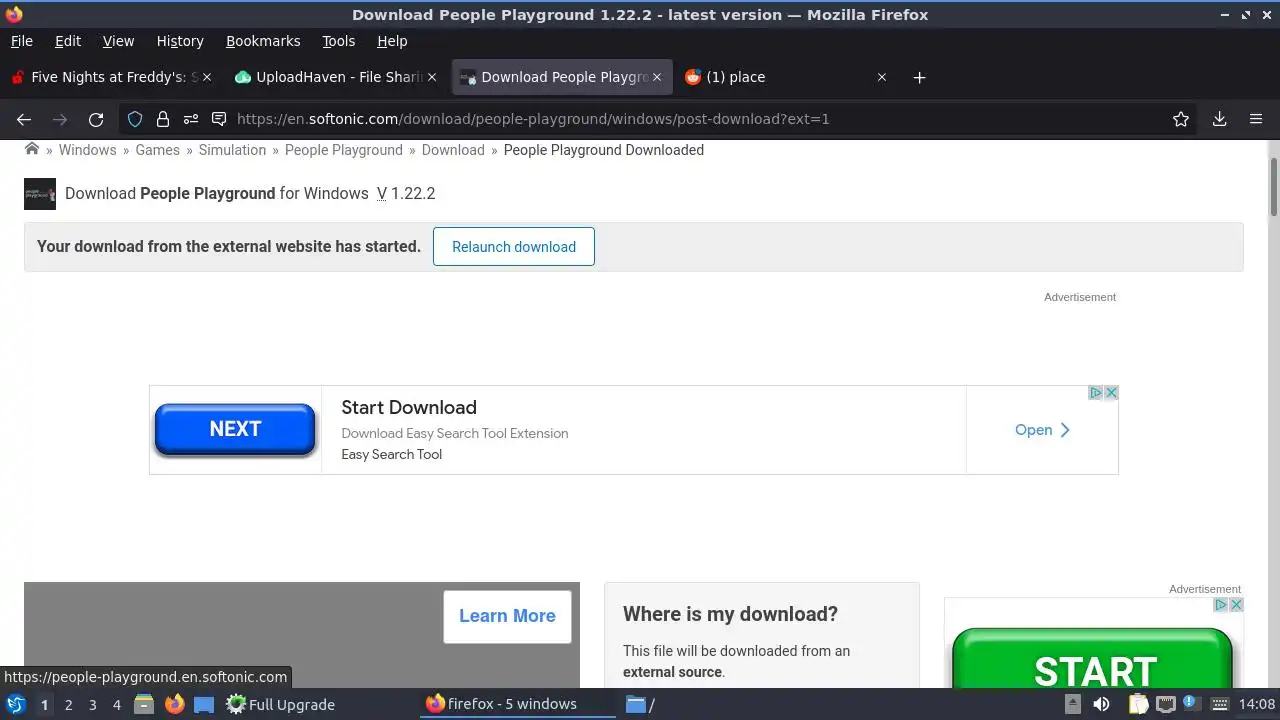Open the Firefox downloads panel

tap(1219, 119)
